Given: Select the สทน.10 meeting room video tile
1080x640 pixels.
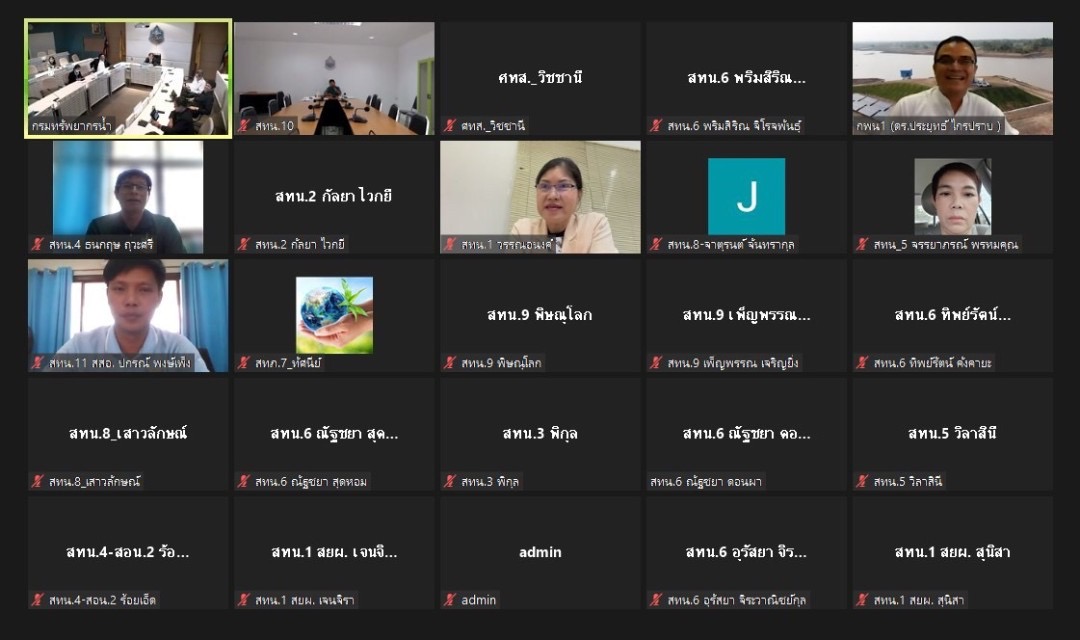Looking at the screenshot, I should point(334,79).
